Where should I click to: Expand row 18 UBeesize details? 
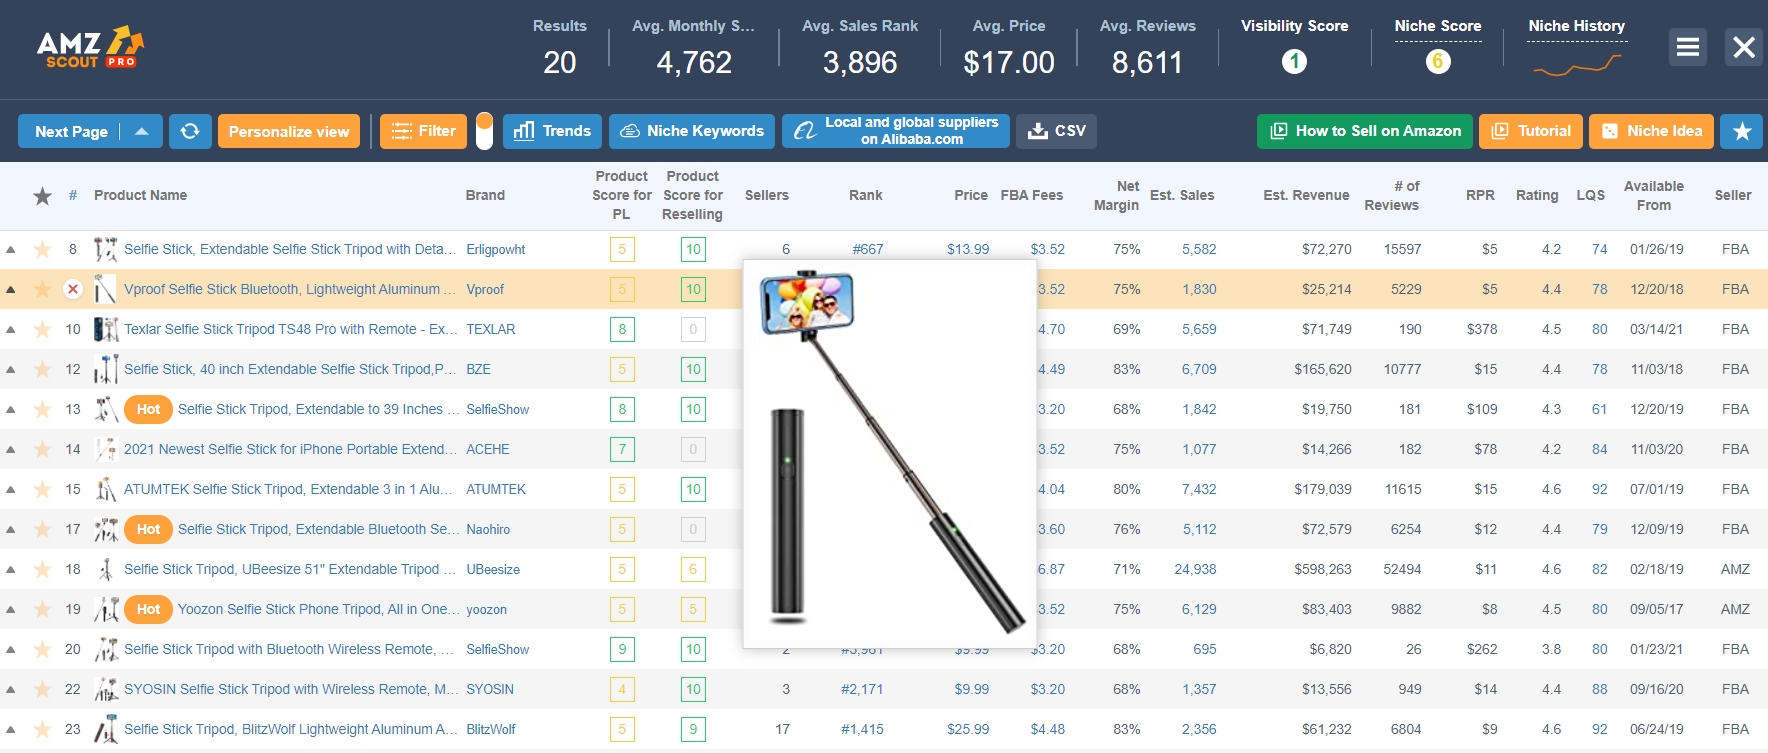tap(11, 569)
